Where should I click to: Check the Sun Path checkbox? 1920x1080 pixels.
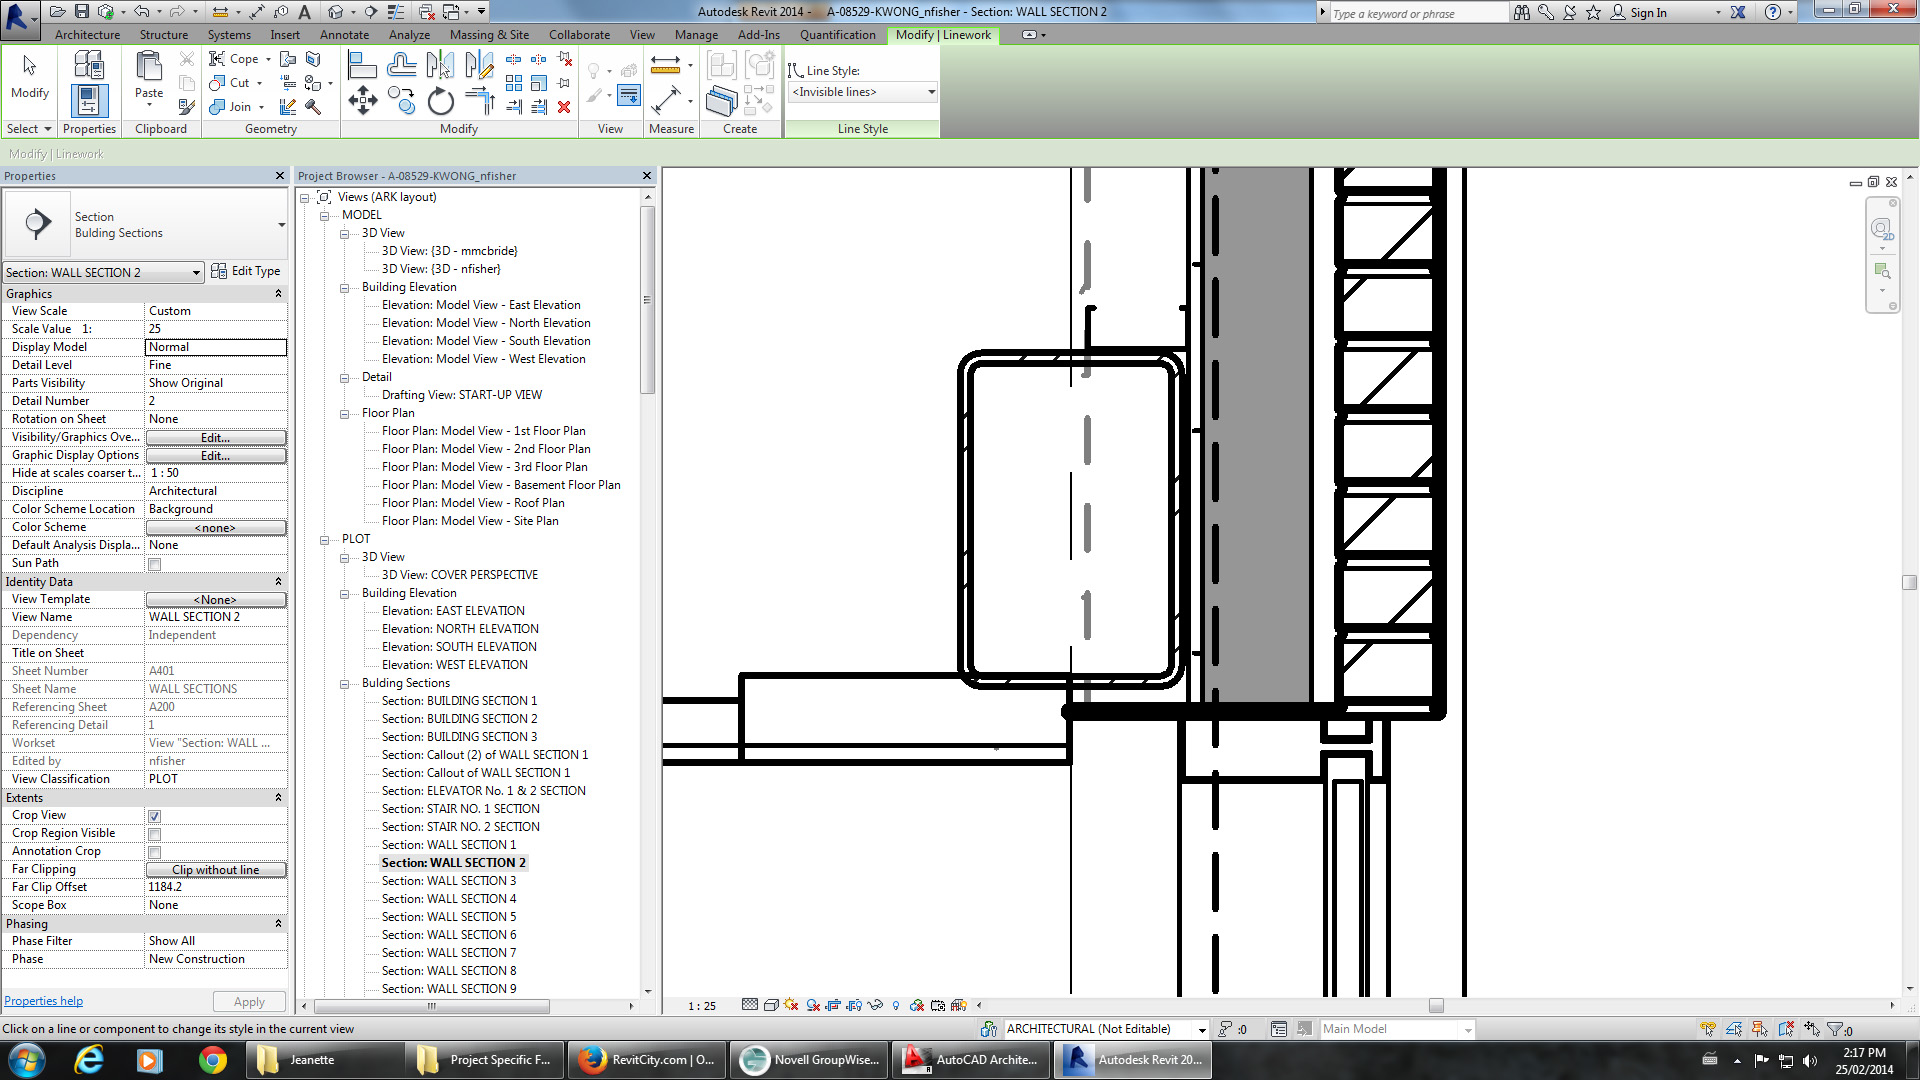click(155, 564)
